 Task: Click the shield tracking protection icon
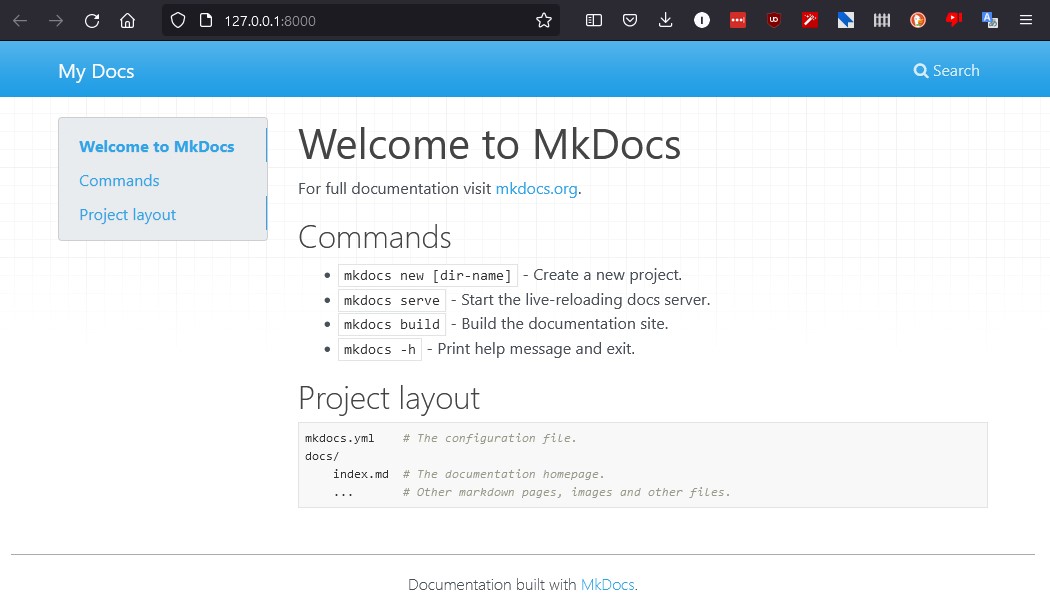point(178,20)
